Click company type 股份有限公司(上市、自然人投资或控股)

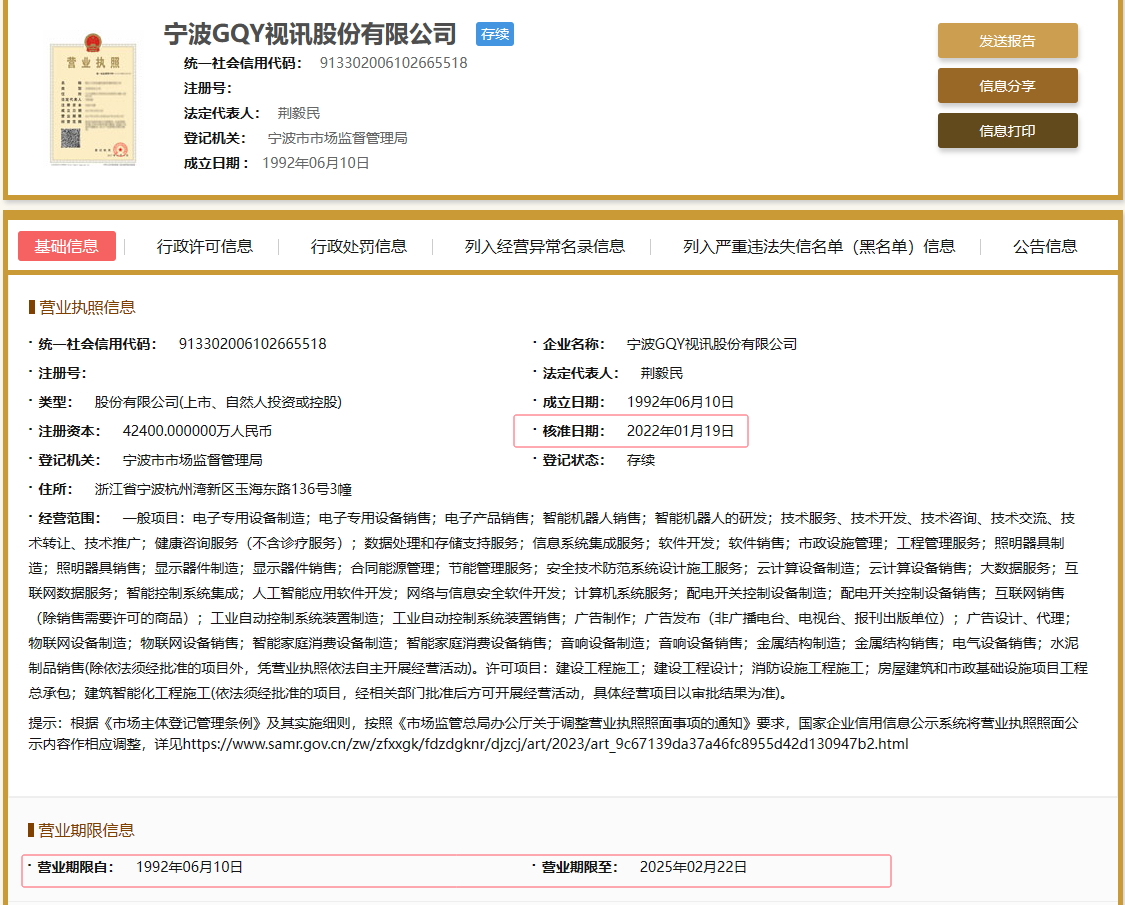(218, 402)
